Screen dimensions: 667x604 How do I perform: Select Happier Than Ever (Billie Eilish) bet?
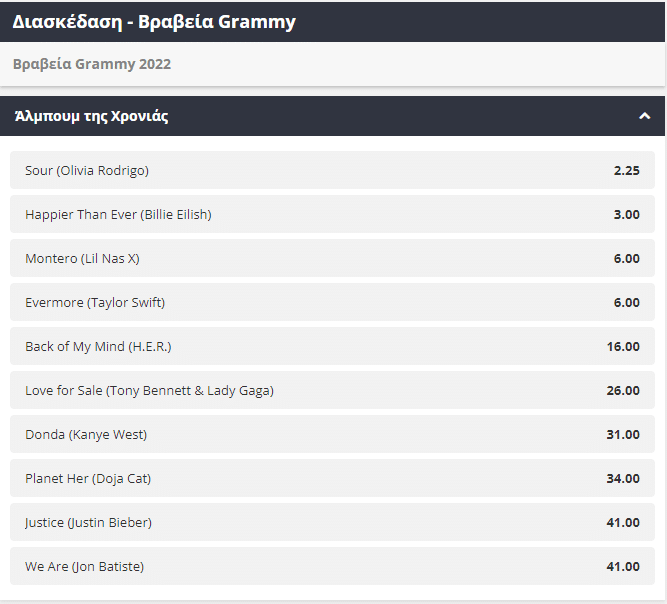click(332, 214)
